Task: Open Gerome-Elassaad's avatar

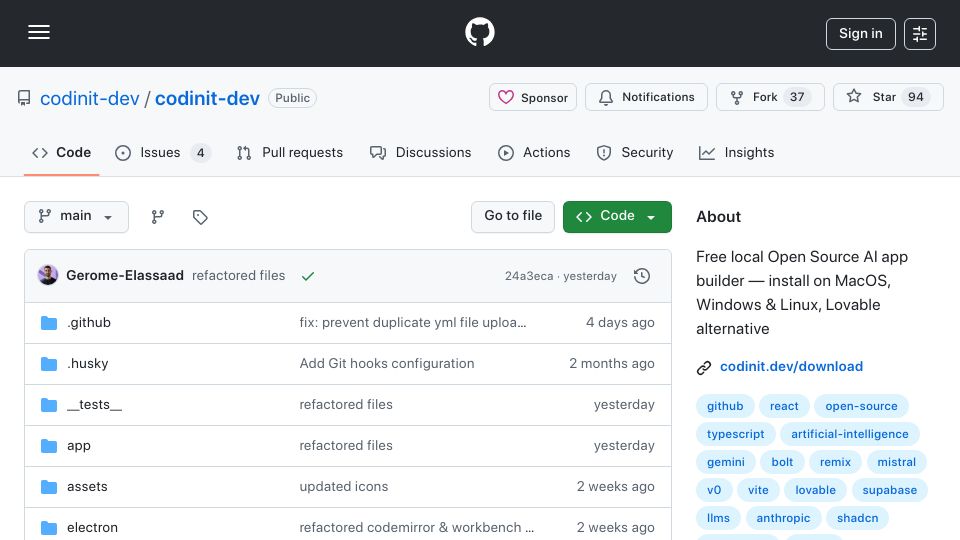Action: click(x=48, y=276)
